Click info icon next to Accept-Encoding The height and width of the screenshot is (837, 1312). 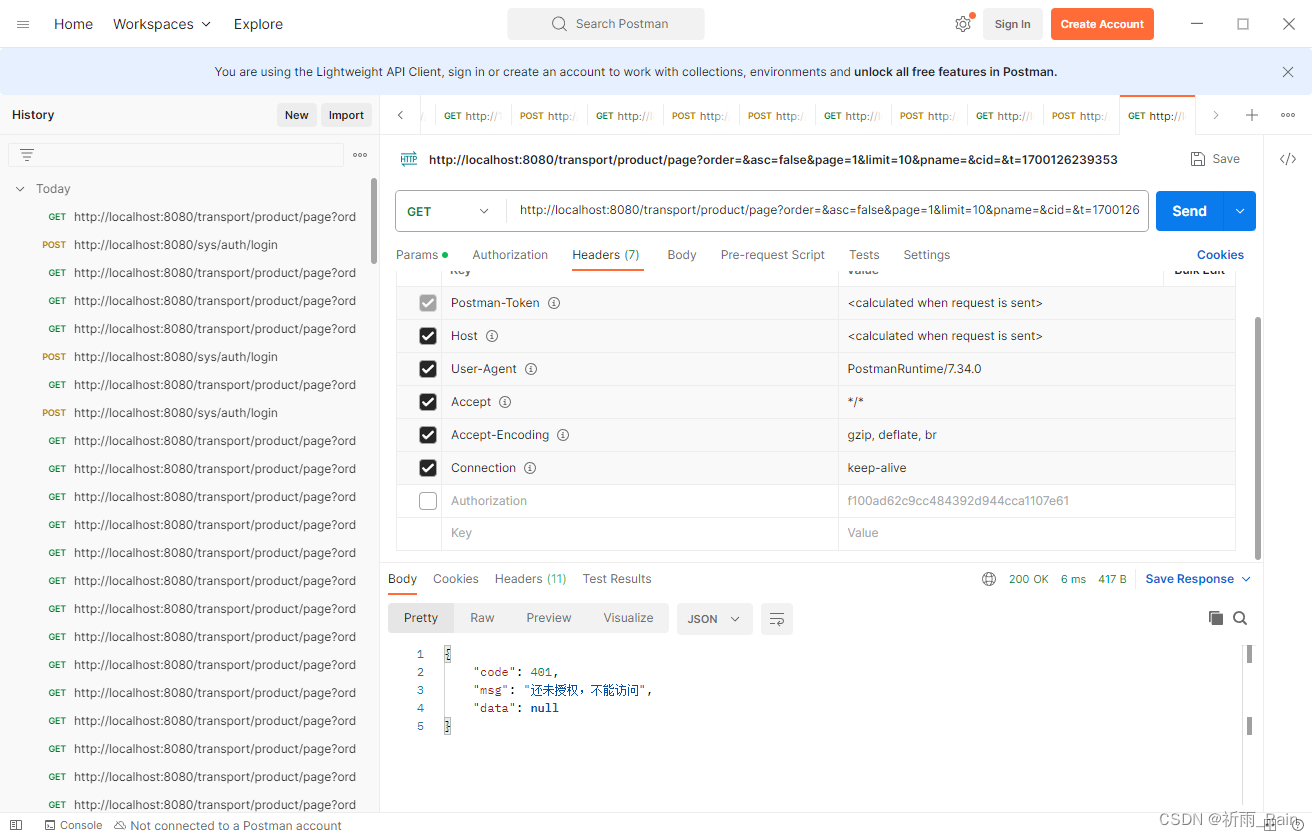point(563,435)
